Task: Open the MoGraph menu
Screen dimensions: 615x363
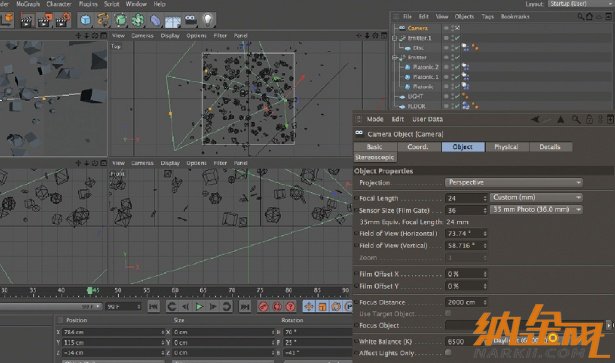Action: pyautogui.click(x=28, y=4)
